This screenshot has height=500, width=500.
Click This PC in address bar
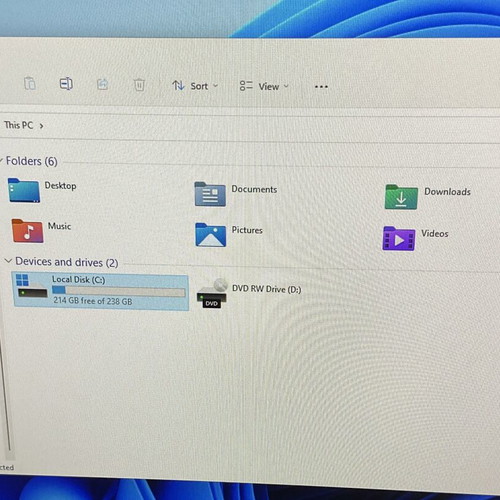click(x=18, y=125)
